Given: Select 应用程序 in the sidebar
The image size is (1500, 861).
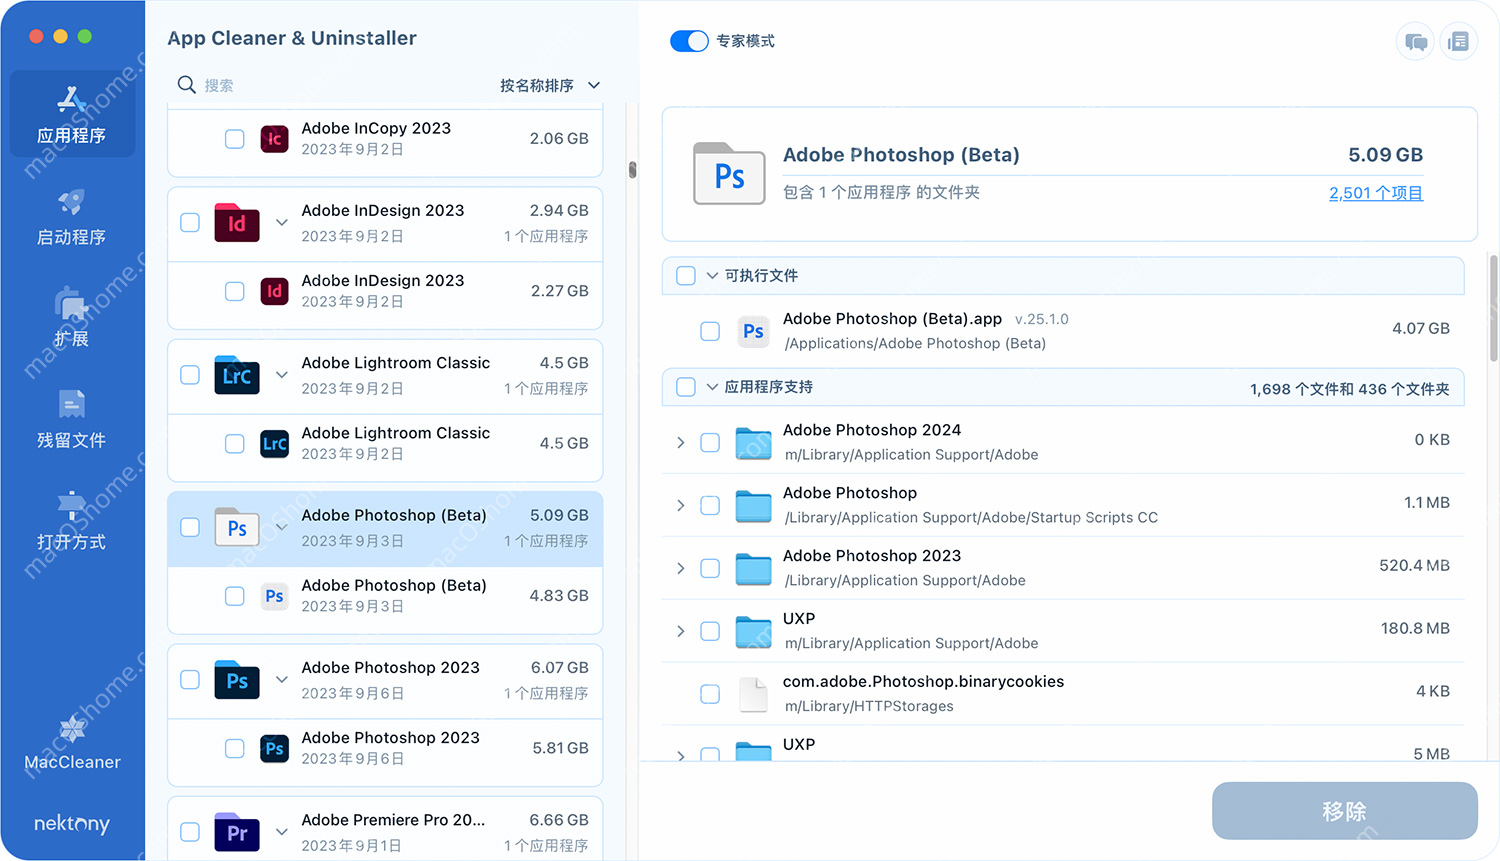Looking at the screenshot, I should [x=71, y=113].
